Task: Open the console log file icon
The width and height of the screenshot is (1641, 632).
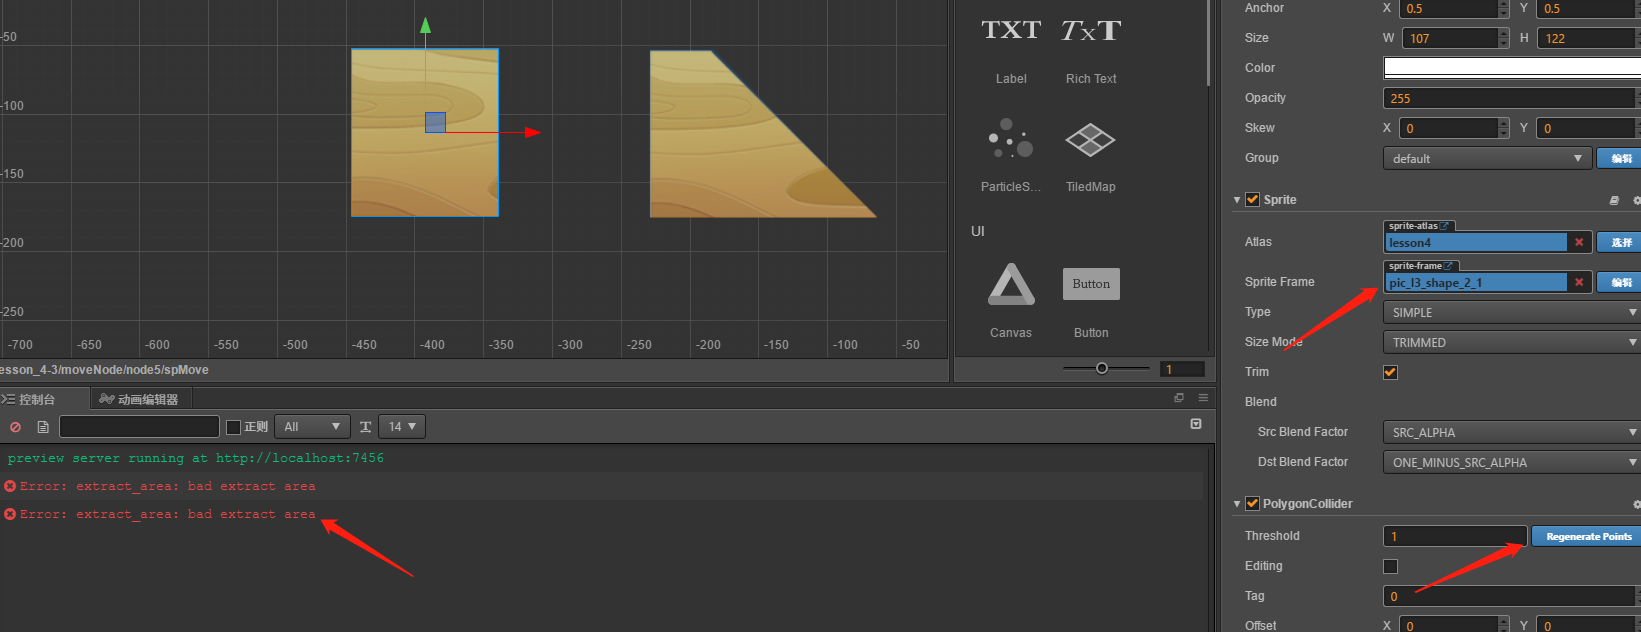Action: pyautogui.click(x=43, y=427)
